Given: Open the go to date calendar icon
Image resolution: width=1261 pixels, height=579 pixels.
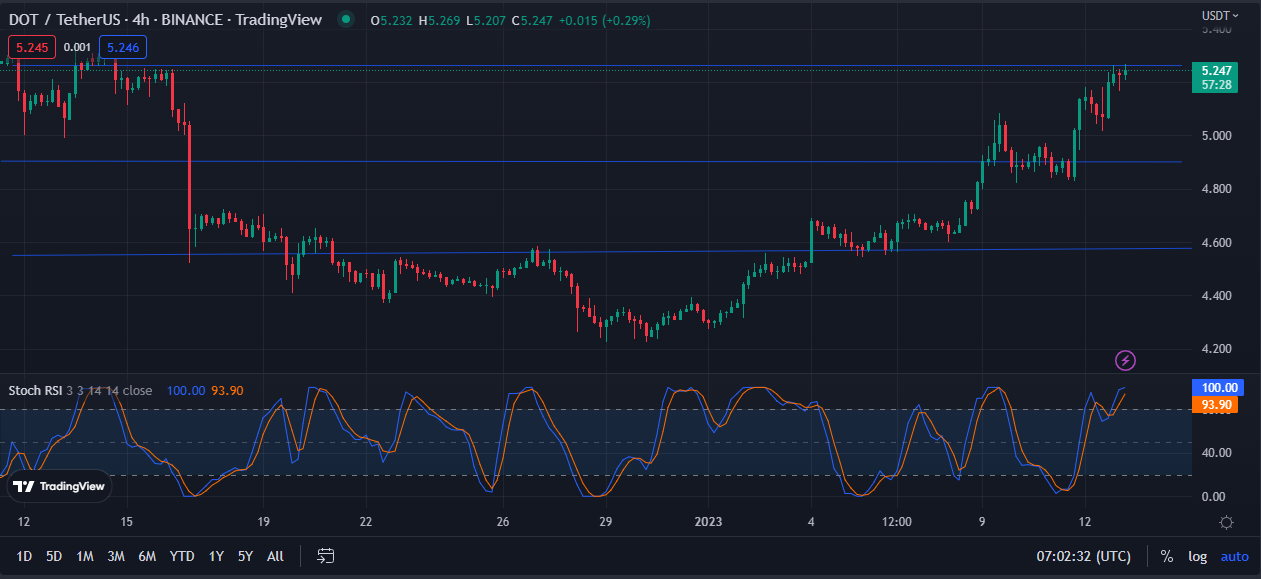Looking at the screenshot, I should [x=325, y=556].
